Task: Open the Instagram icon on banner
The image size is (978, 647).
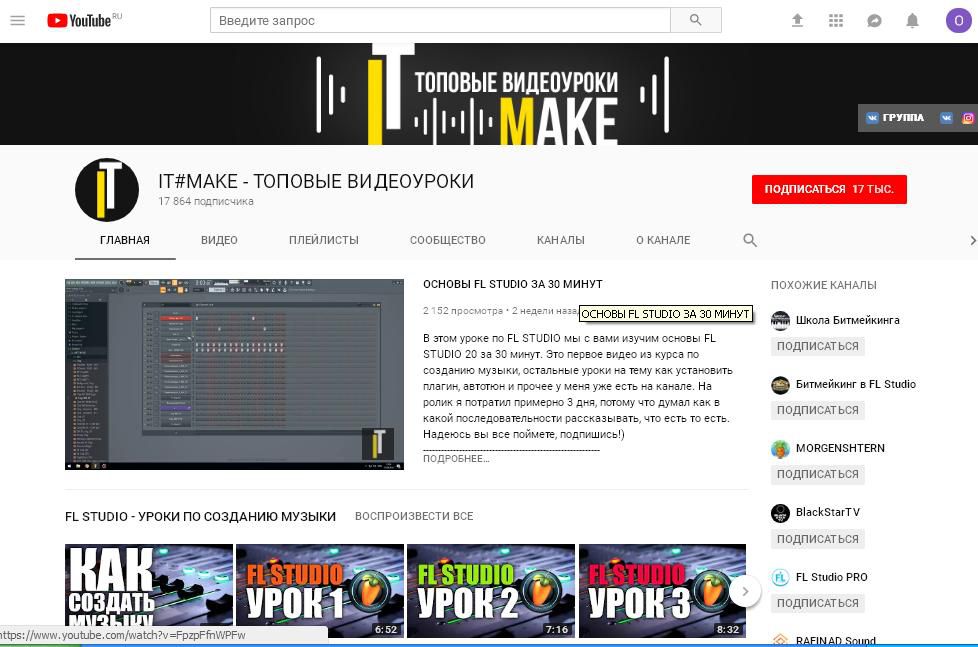Action: pos(968,117)
